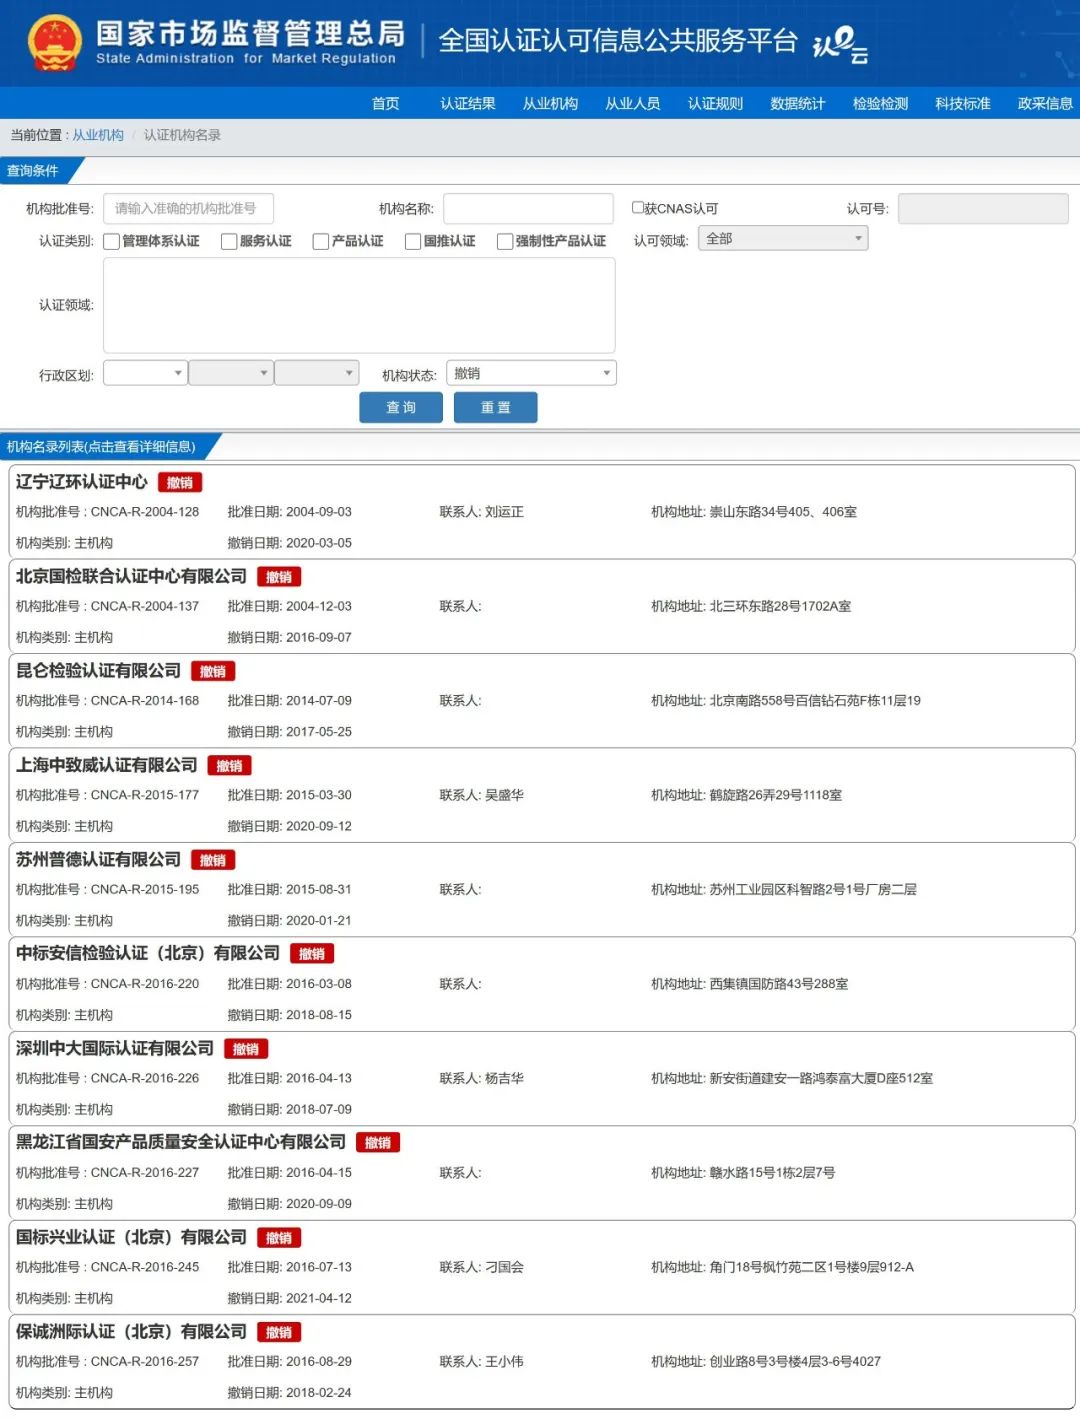1080x1419 pixels.
Task: Click the 撤销 badge beside 保诚洲际认证（北京）有限公司
Action: [279, 1333]
